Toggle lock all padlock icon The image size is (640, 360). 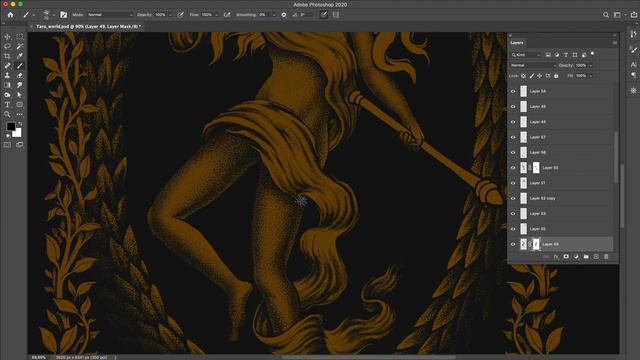(x=556, y=76)
